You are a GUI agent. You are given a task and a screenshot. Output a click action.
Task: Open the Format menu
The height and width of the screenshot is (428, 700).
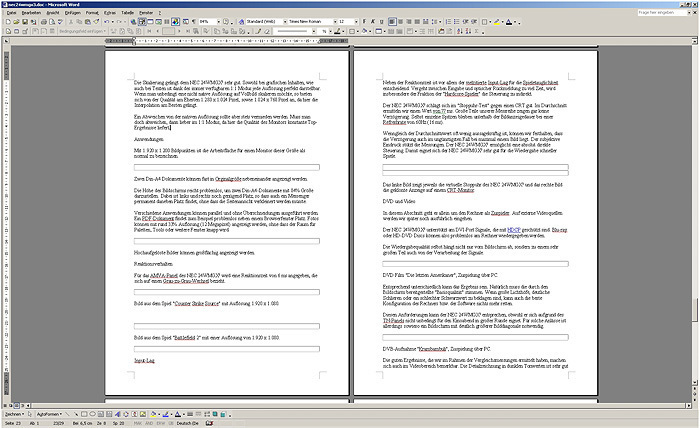click(x=92, y=13)
